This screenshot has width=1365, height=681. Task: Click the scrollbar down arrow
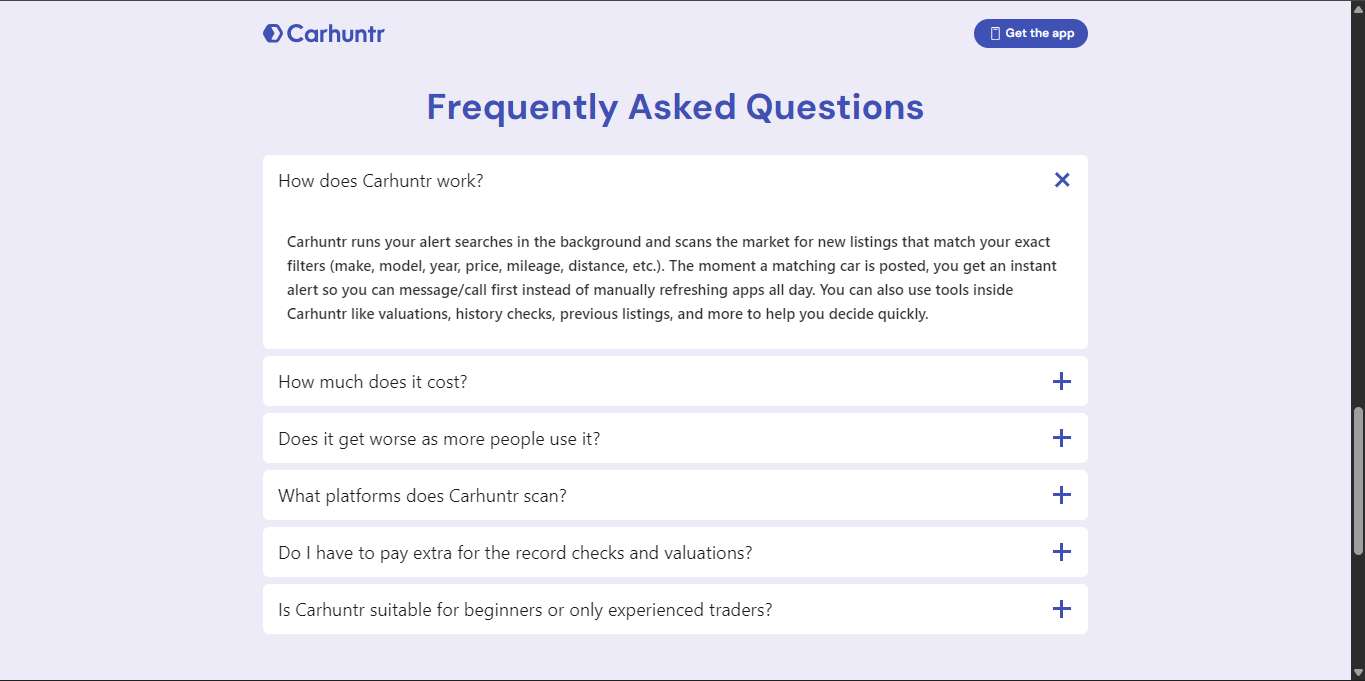tap(1358, 672)
